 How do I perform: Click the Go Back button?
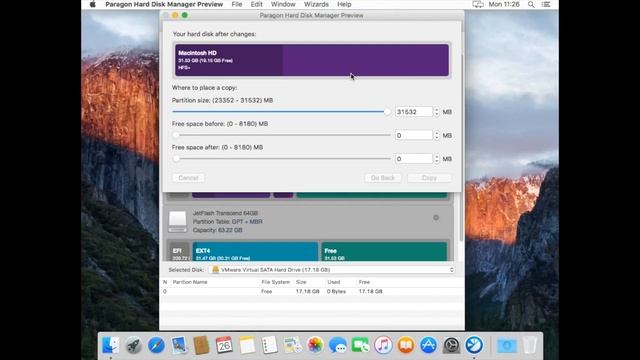[x=382, y=178]
